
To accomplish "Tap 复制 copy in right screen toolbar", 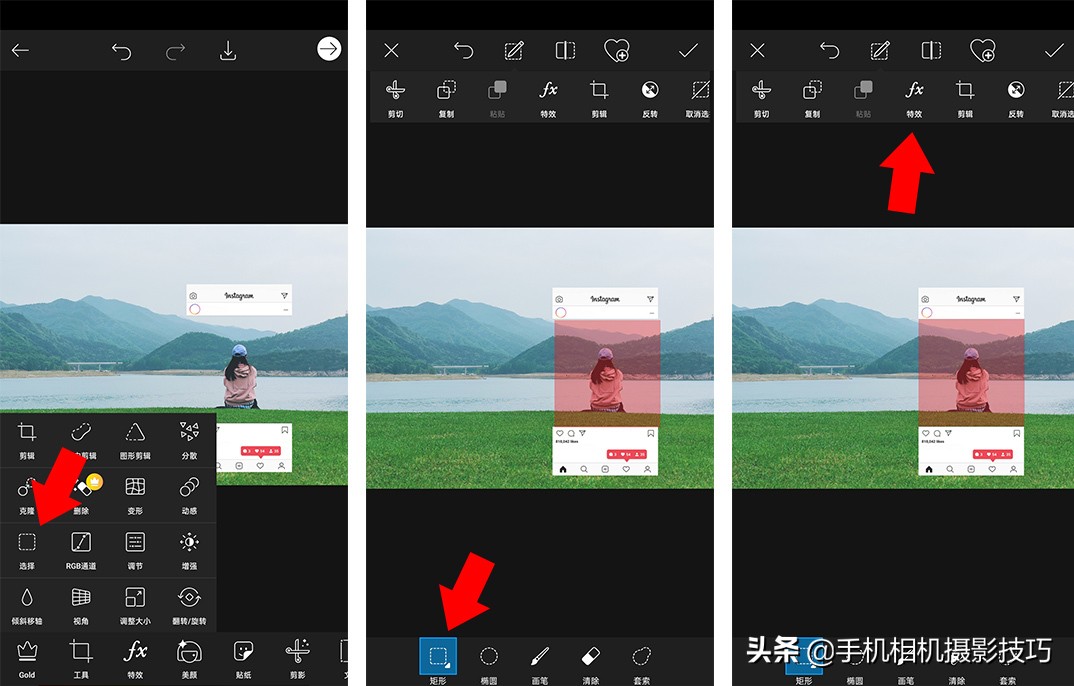I will (812, 99).
